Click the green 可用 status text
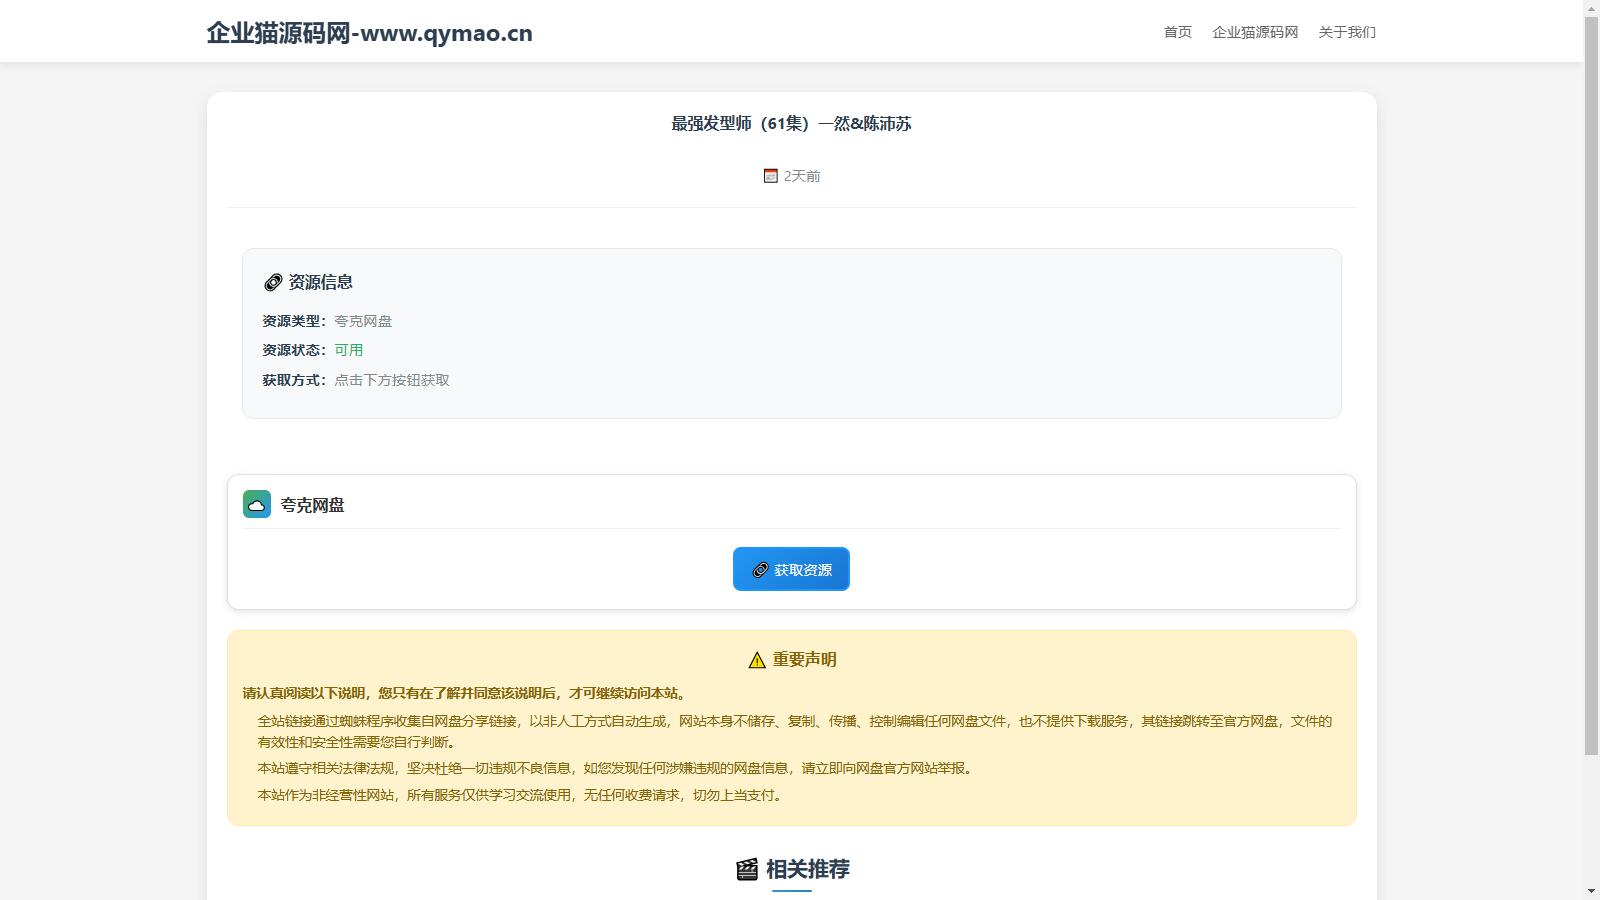 [348, 350]
